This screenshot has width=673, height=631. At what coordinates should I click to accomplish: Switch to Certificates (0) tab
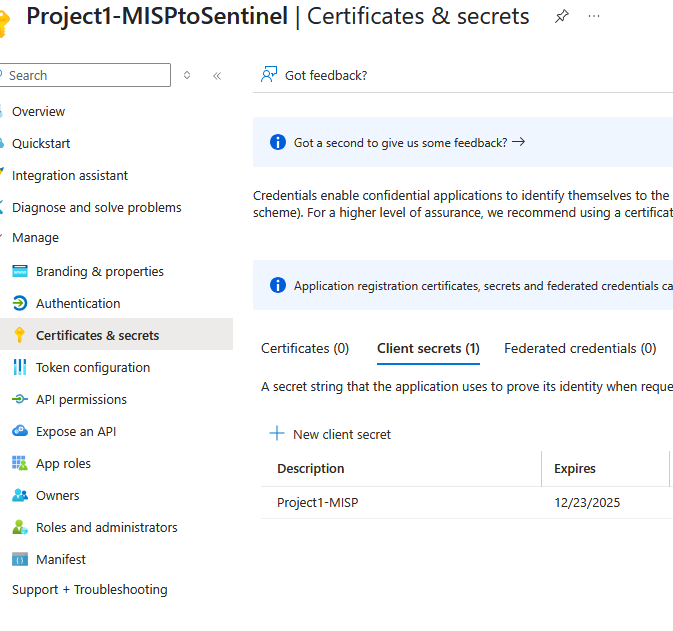tap(305, 349)
